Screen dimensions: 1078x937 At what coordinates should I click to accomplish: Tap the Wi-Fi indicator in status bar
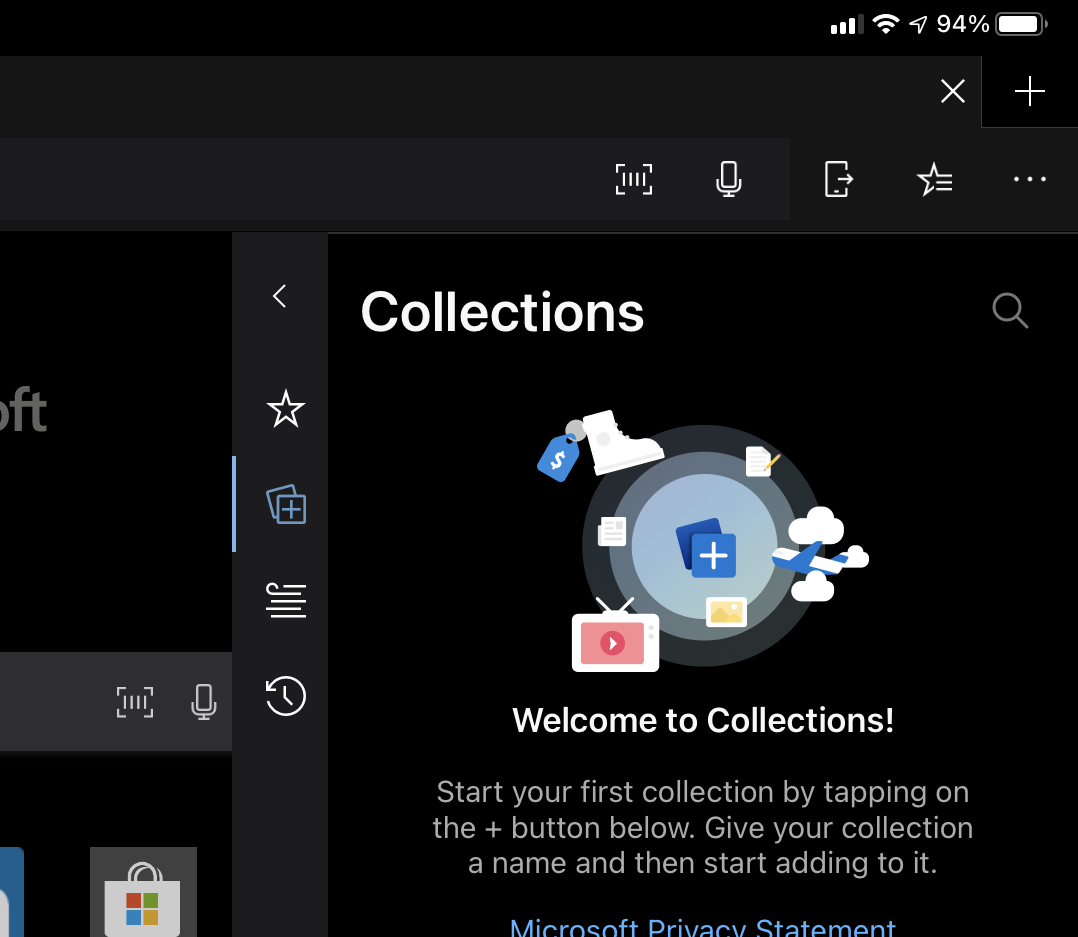tap(886, 25)
